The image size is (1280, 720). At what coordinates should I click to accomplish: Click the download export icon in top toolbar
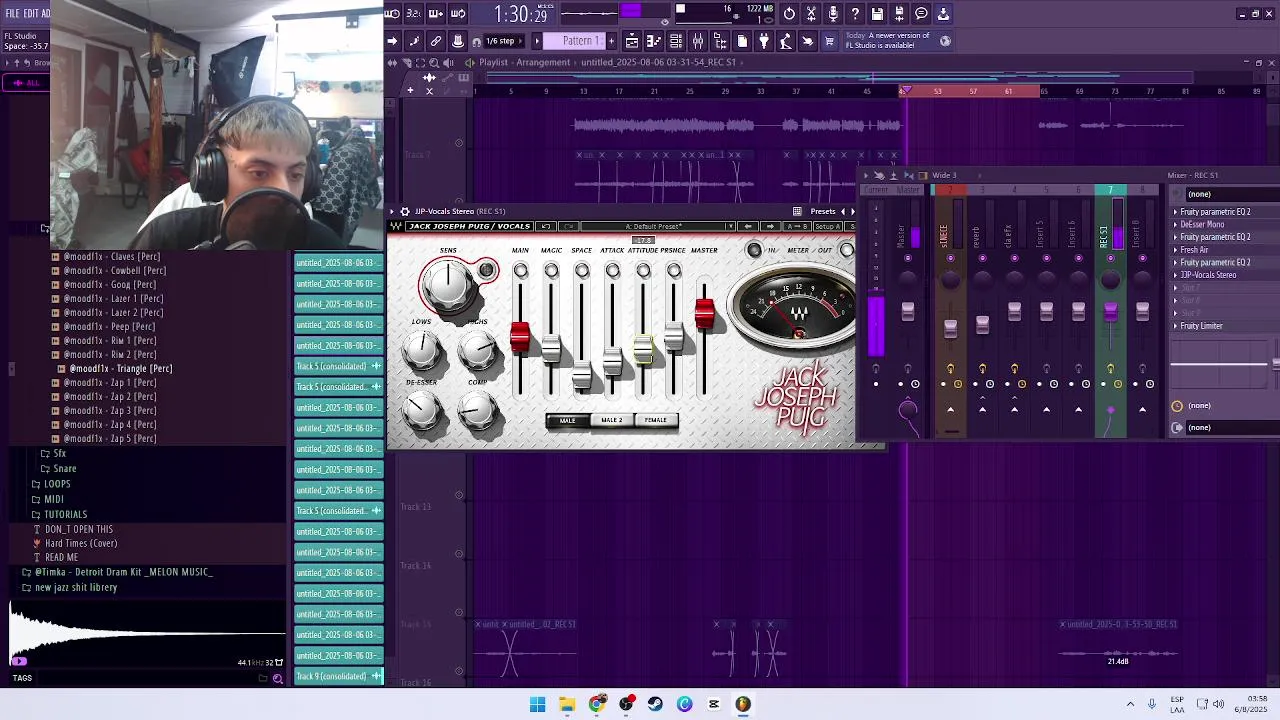coord(943,14)
